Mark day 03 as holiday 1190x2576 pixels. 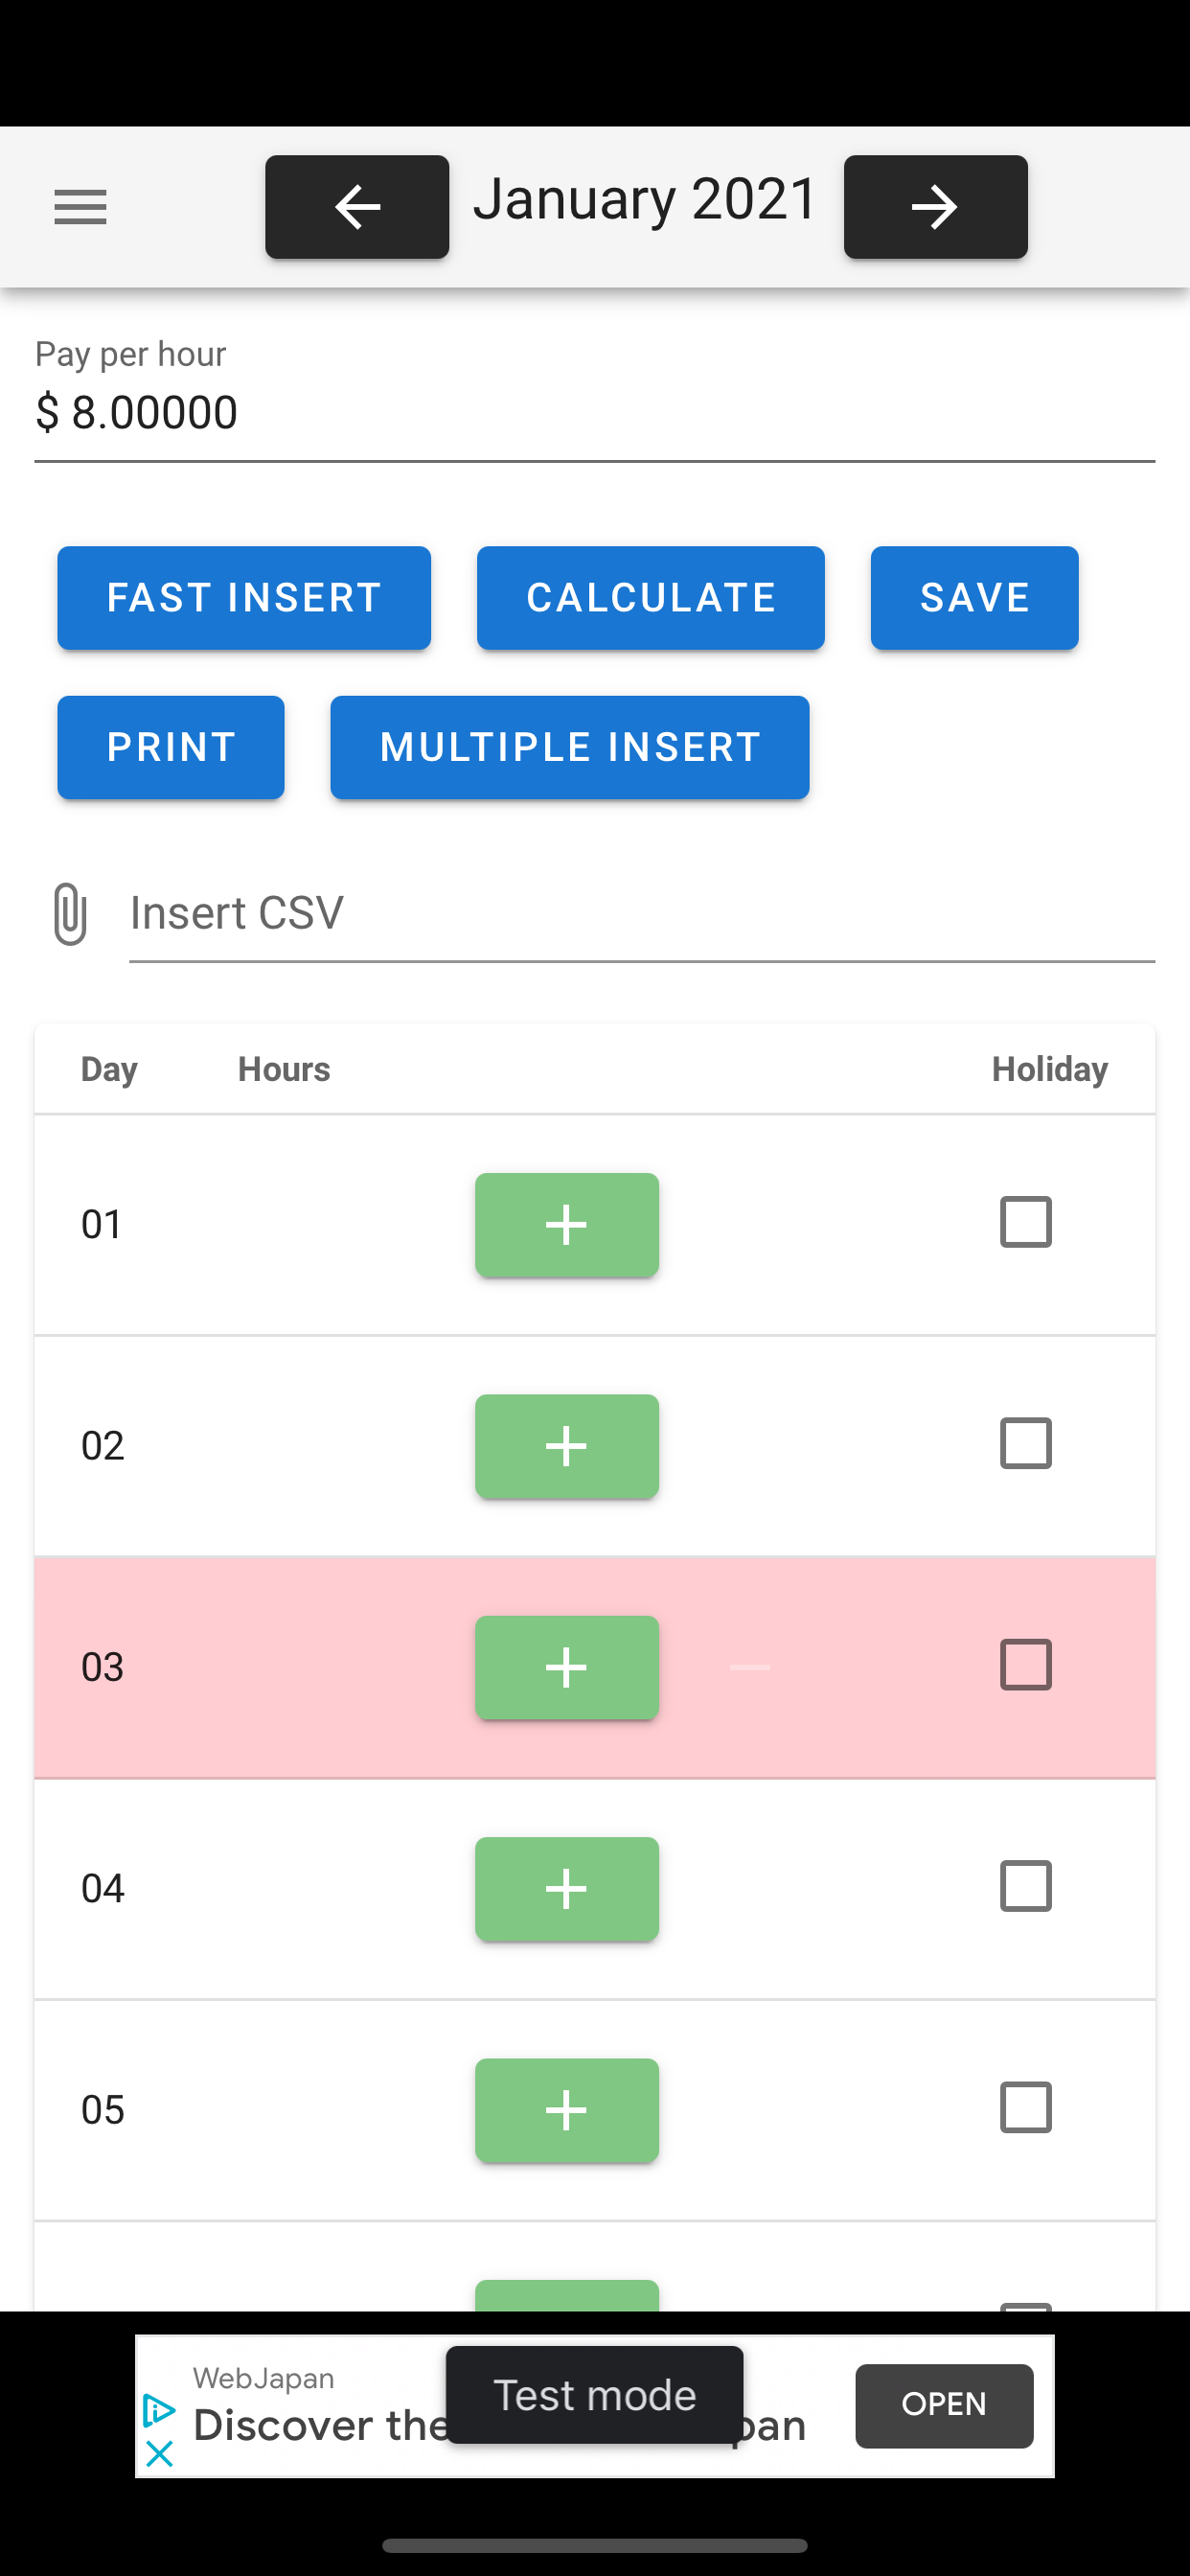(1025, 1665)
